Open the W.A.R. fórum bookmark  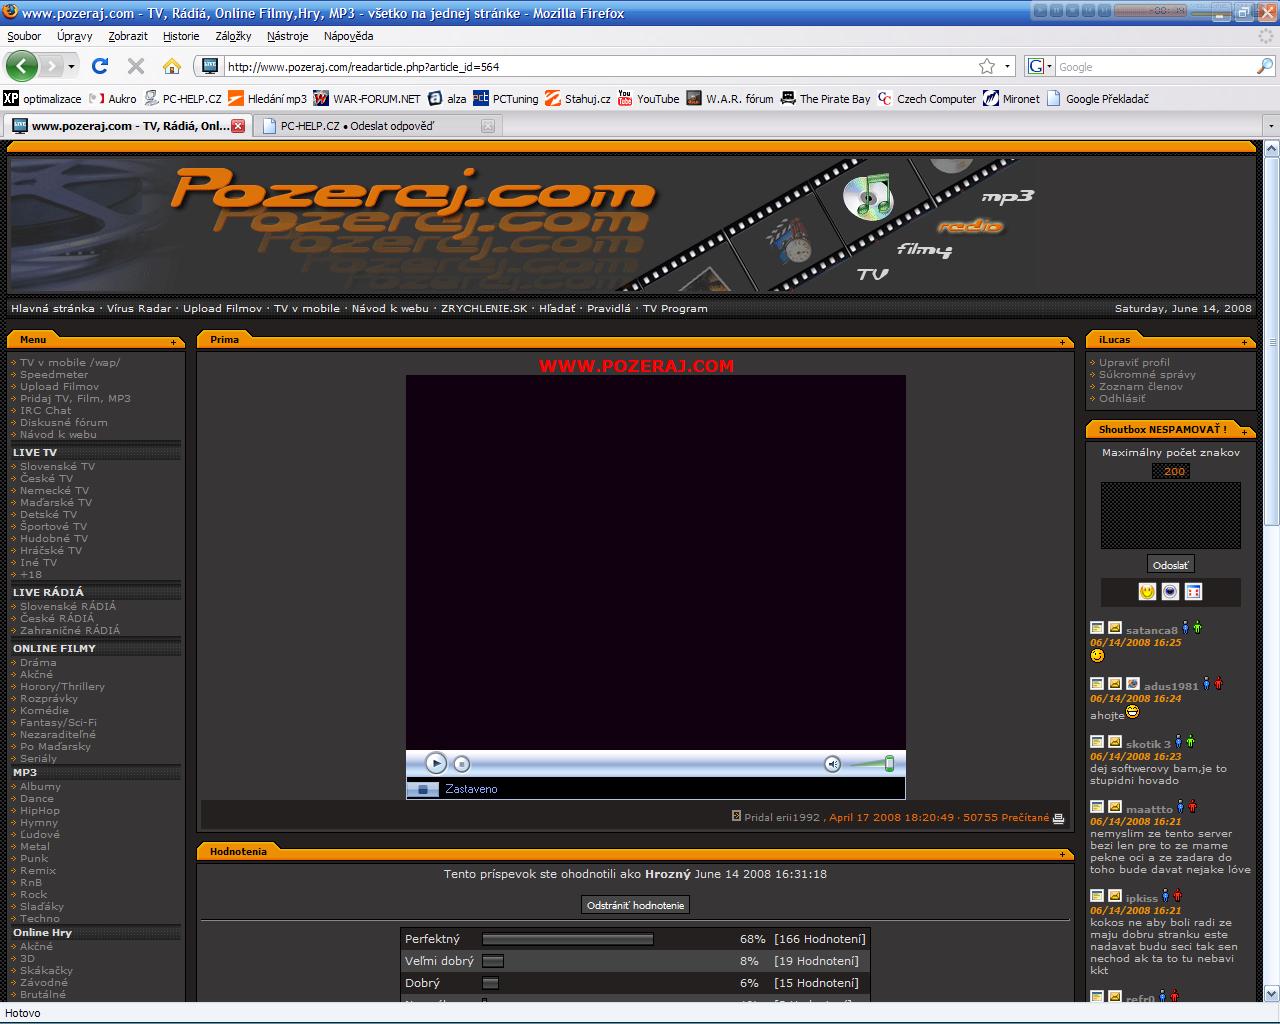730,98
